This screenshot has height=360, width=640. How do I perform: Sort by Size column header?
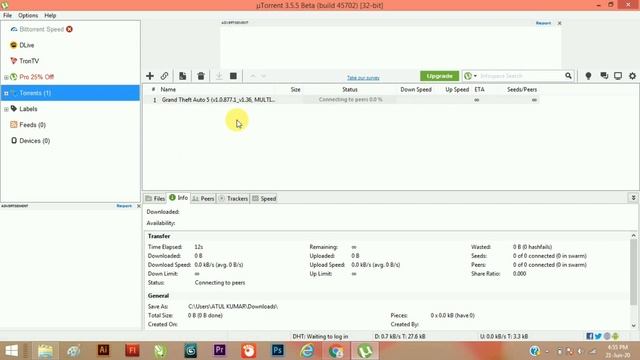coord(296,89)
